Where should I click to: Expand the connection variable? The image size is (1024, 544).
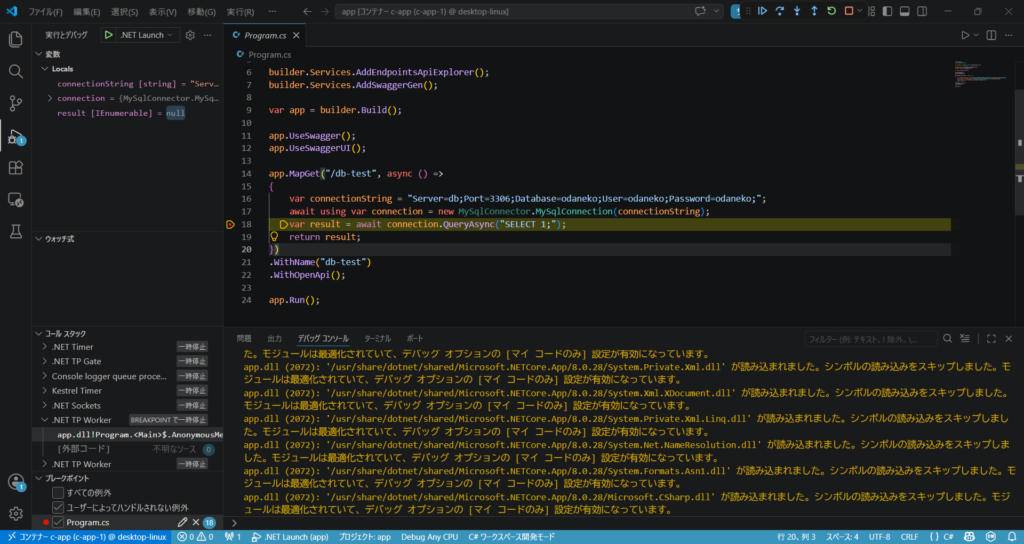tap(50, 98)
